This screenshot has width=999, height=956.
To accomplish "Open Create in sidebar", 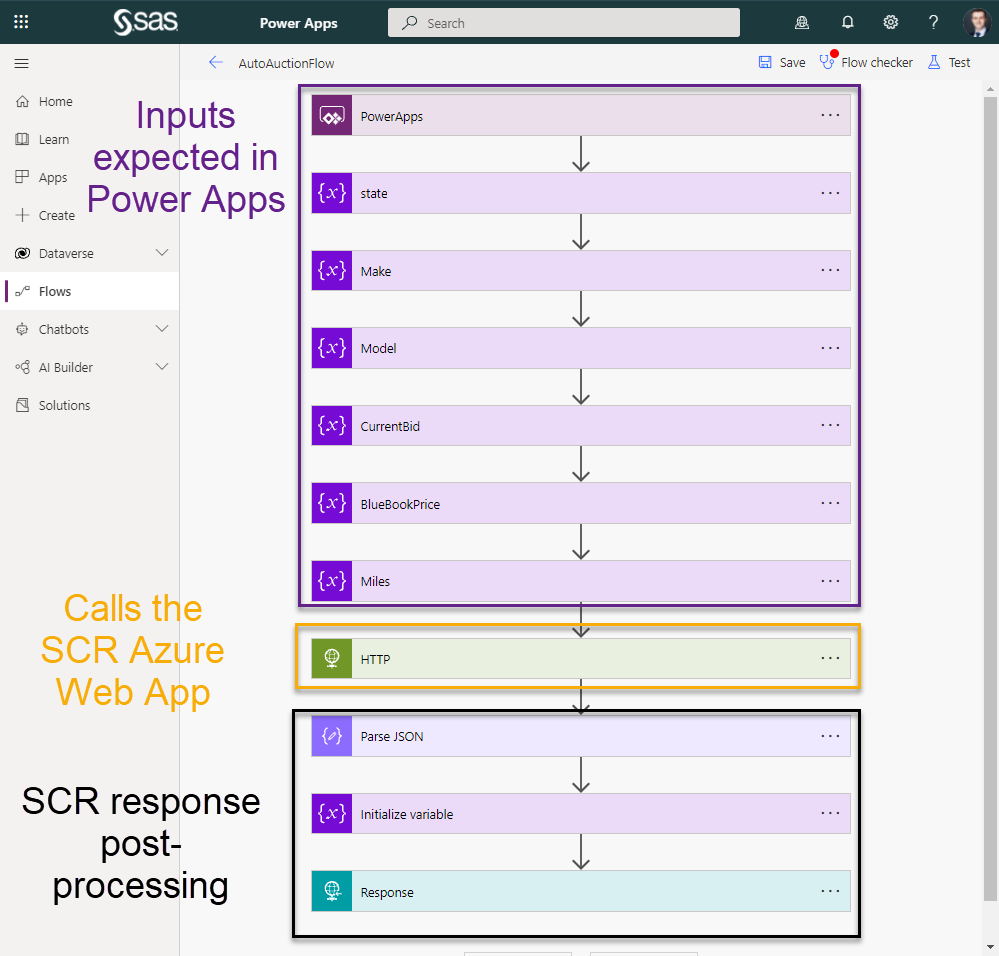I will (x=90, y=215).
